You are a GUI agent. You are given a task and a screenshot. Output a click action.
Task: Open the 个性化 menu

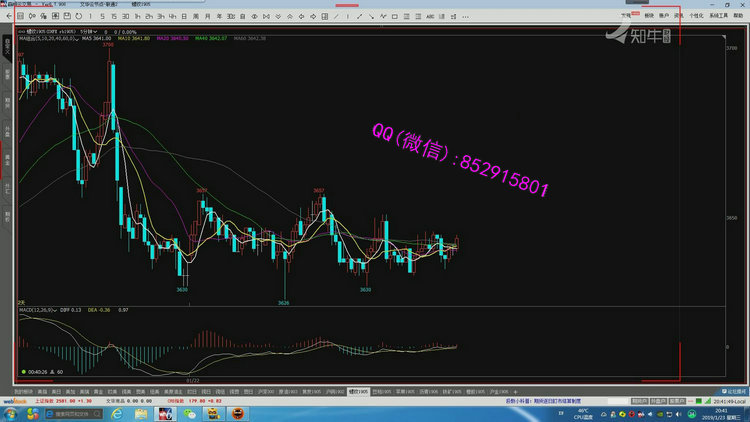coord(695,16)
